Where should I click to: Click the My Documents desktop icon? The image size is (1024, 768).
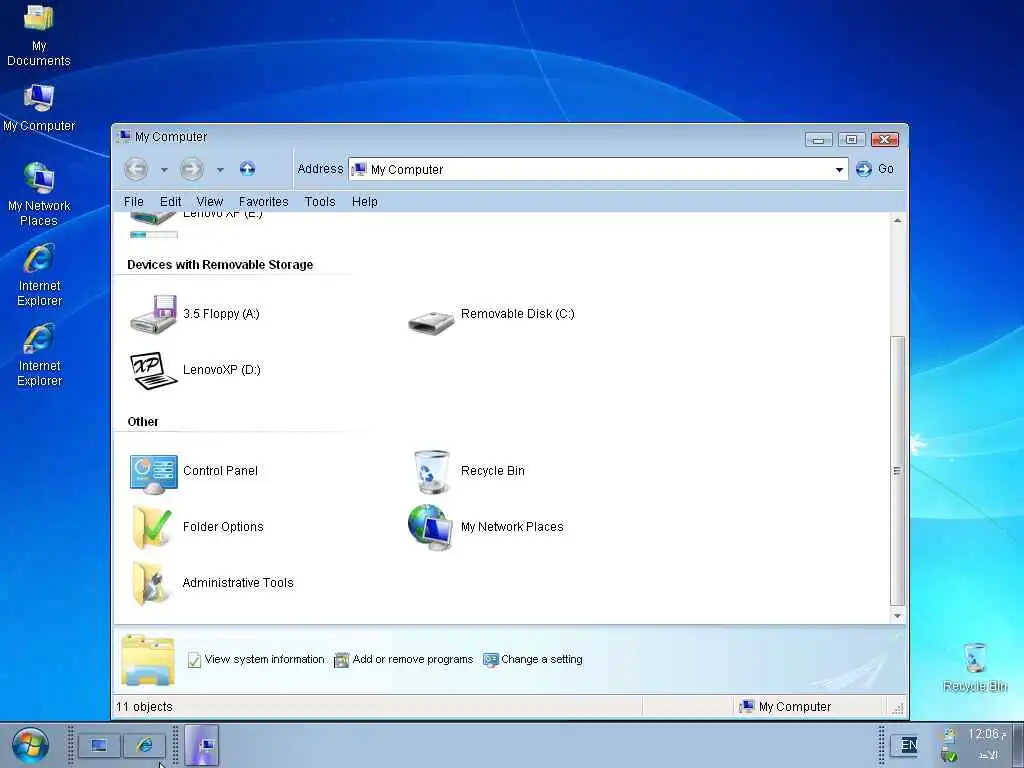click(39, 36)
